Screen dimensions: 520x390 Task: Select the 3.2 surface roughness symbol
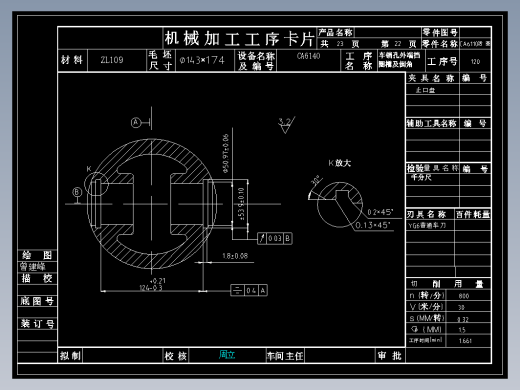pos(286,125)
